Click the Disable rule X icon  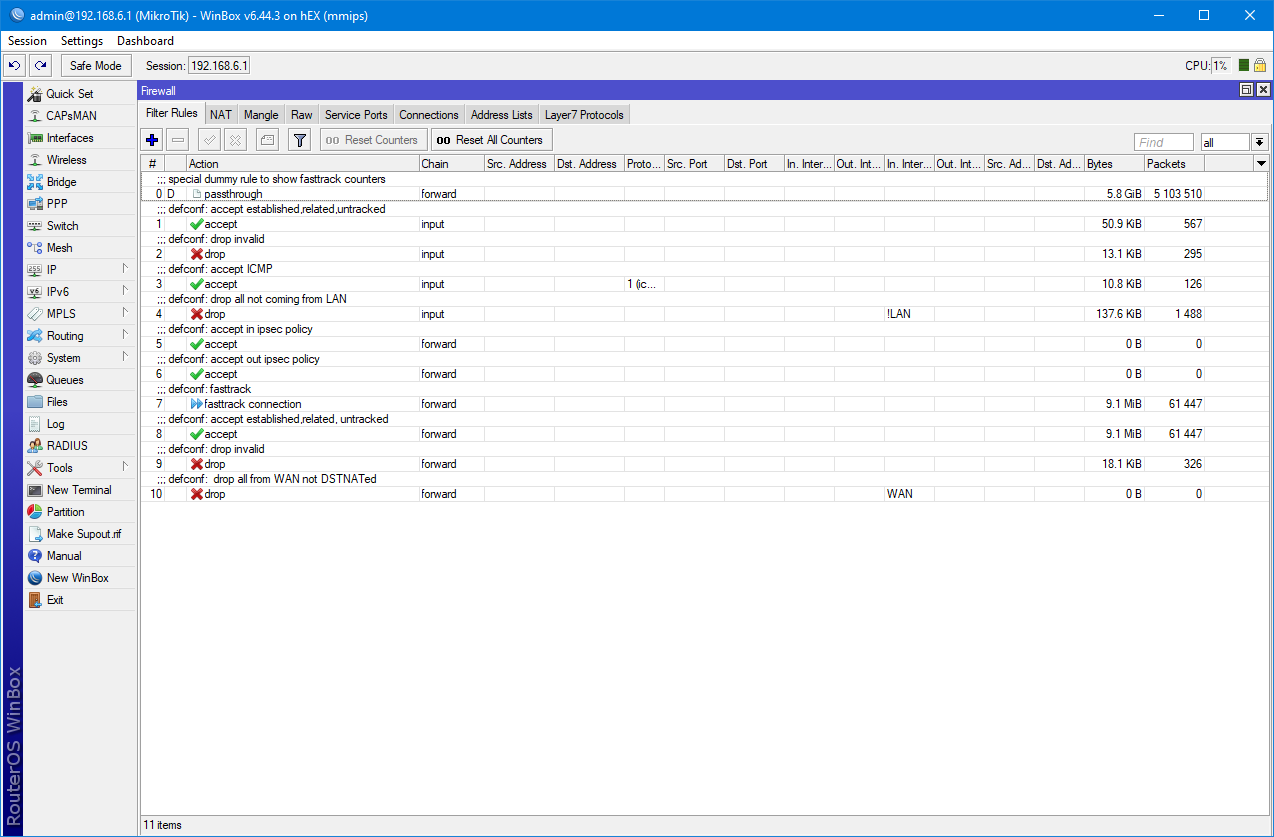tap(235, 140)
